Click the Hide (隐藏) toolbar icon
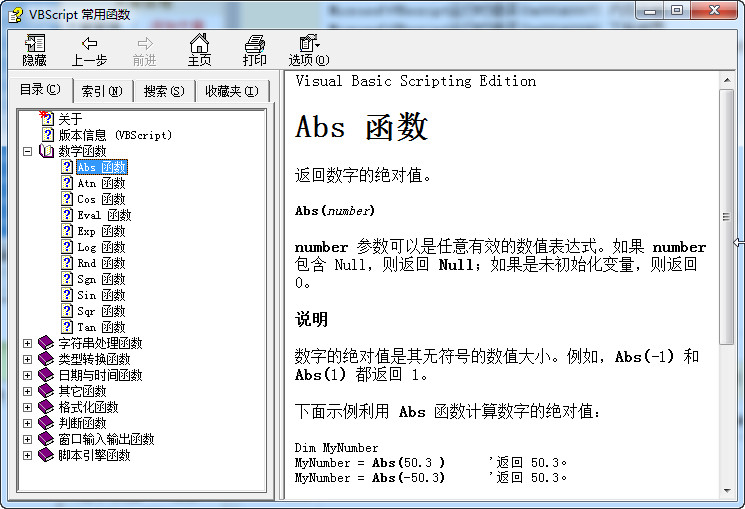The width and height of the screenshot is (745, 509). pos(35,43)
